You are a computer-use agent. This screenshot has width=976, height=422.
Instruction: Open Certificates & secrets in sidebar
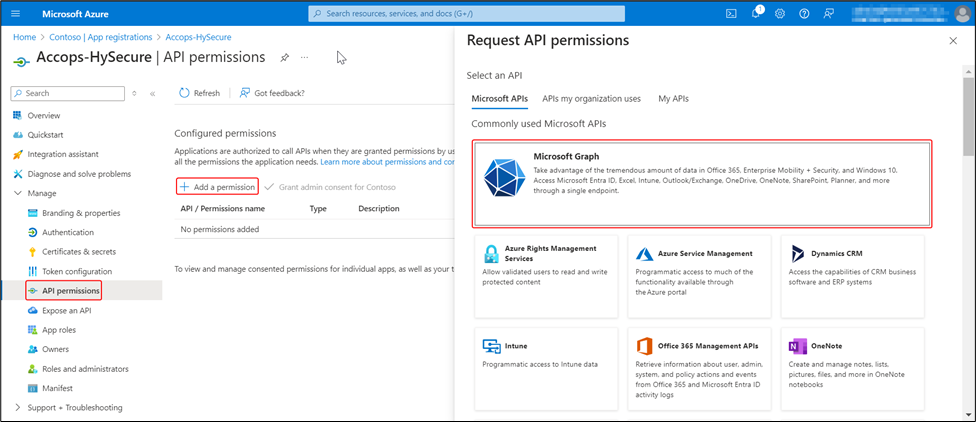pyautogui.click(x=78, y=252)
